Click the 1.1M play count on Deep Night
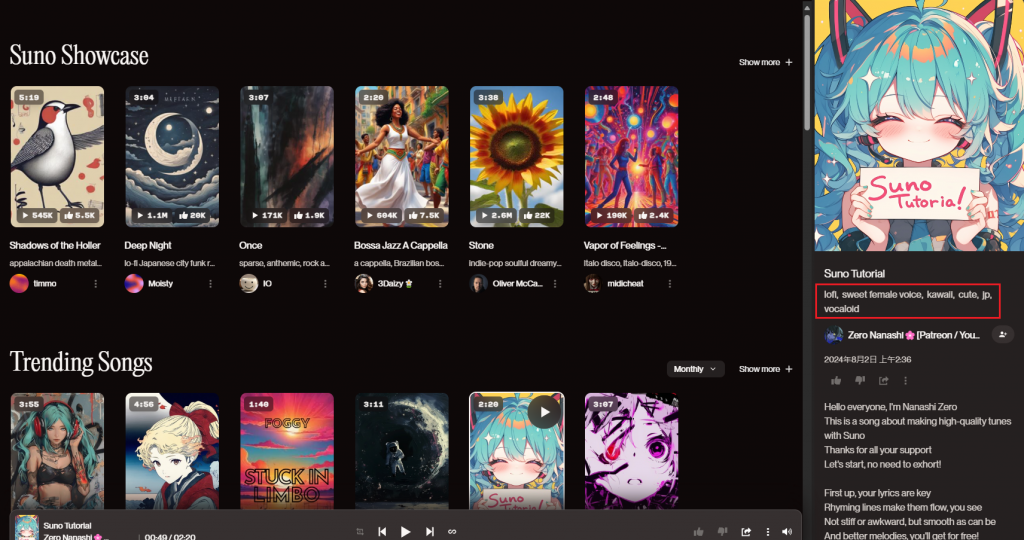The height and width of the screenshot is (540, 1024). pyautogui.click(x=152, y=215)
